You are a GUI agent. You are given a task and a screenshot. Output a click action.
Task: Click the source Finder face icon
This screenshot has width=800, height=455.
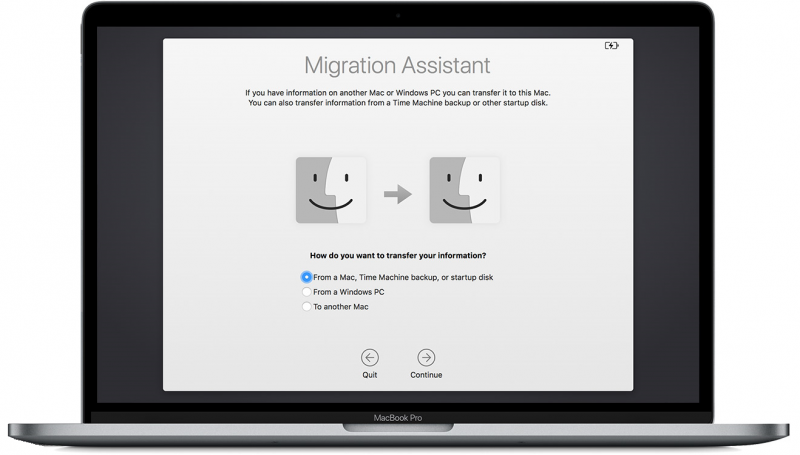(x=331, y=190)
